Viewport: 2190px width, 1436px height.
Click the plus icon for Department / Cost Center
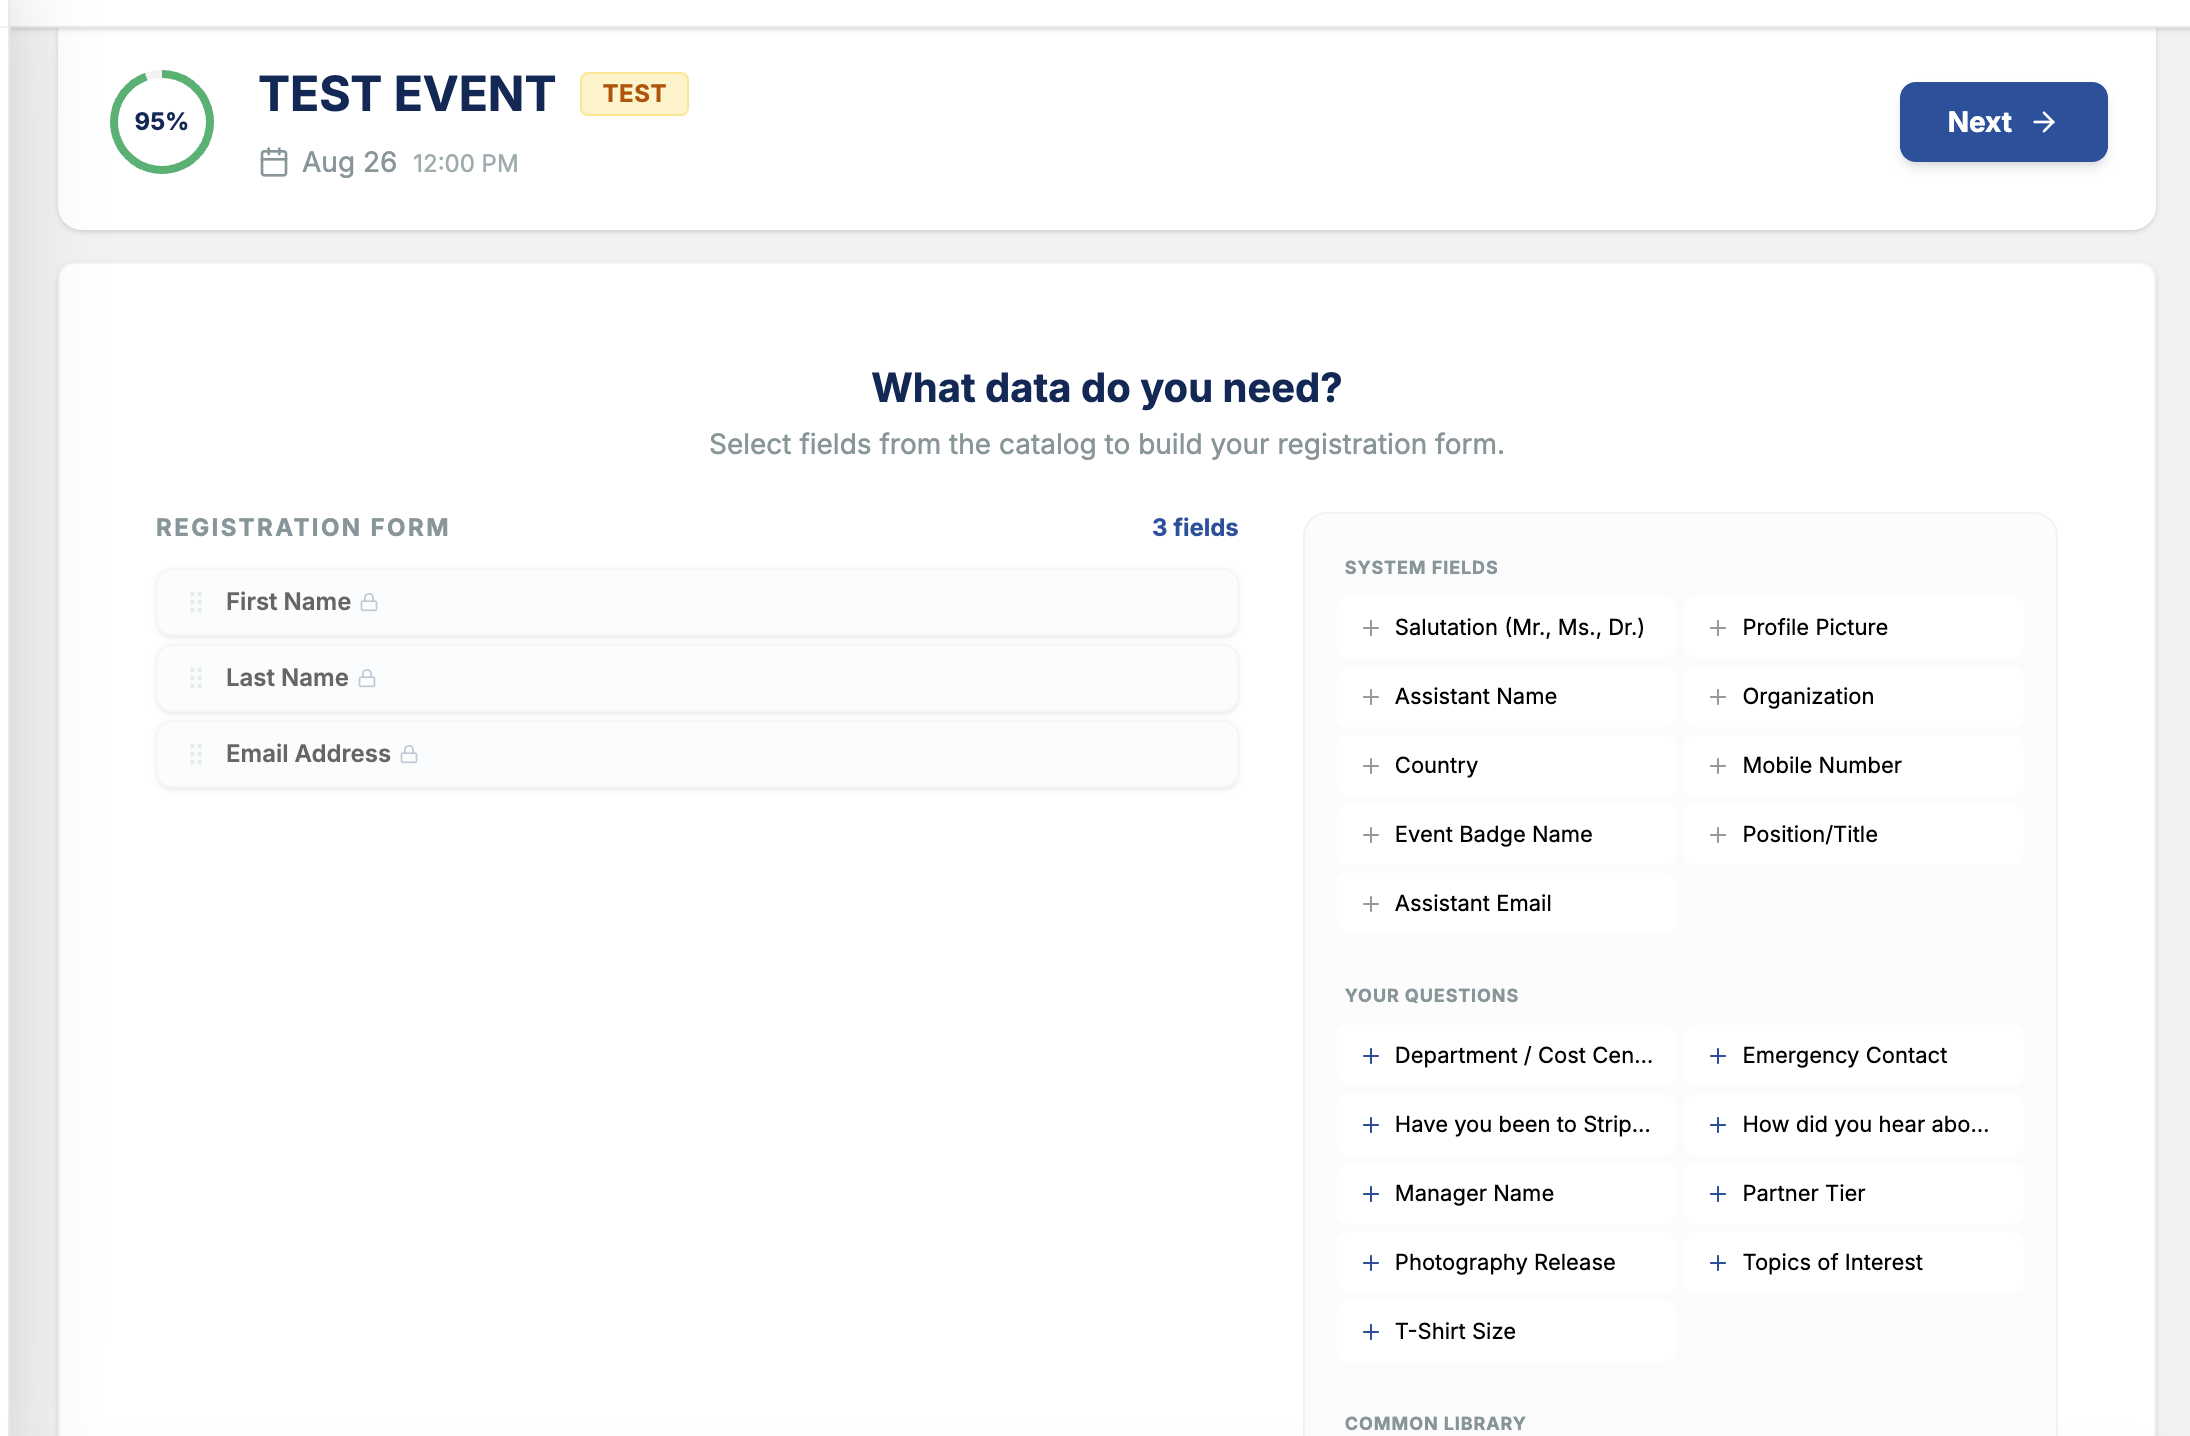[x=1371, y=1056]
